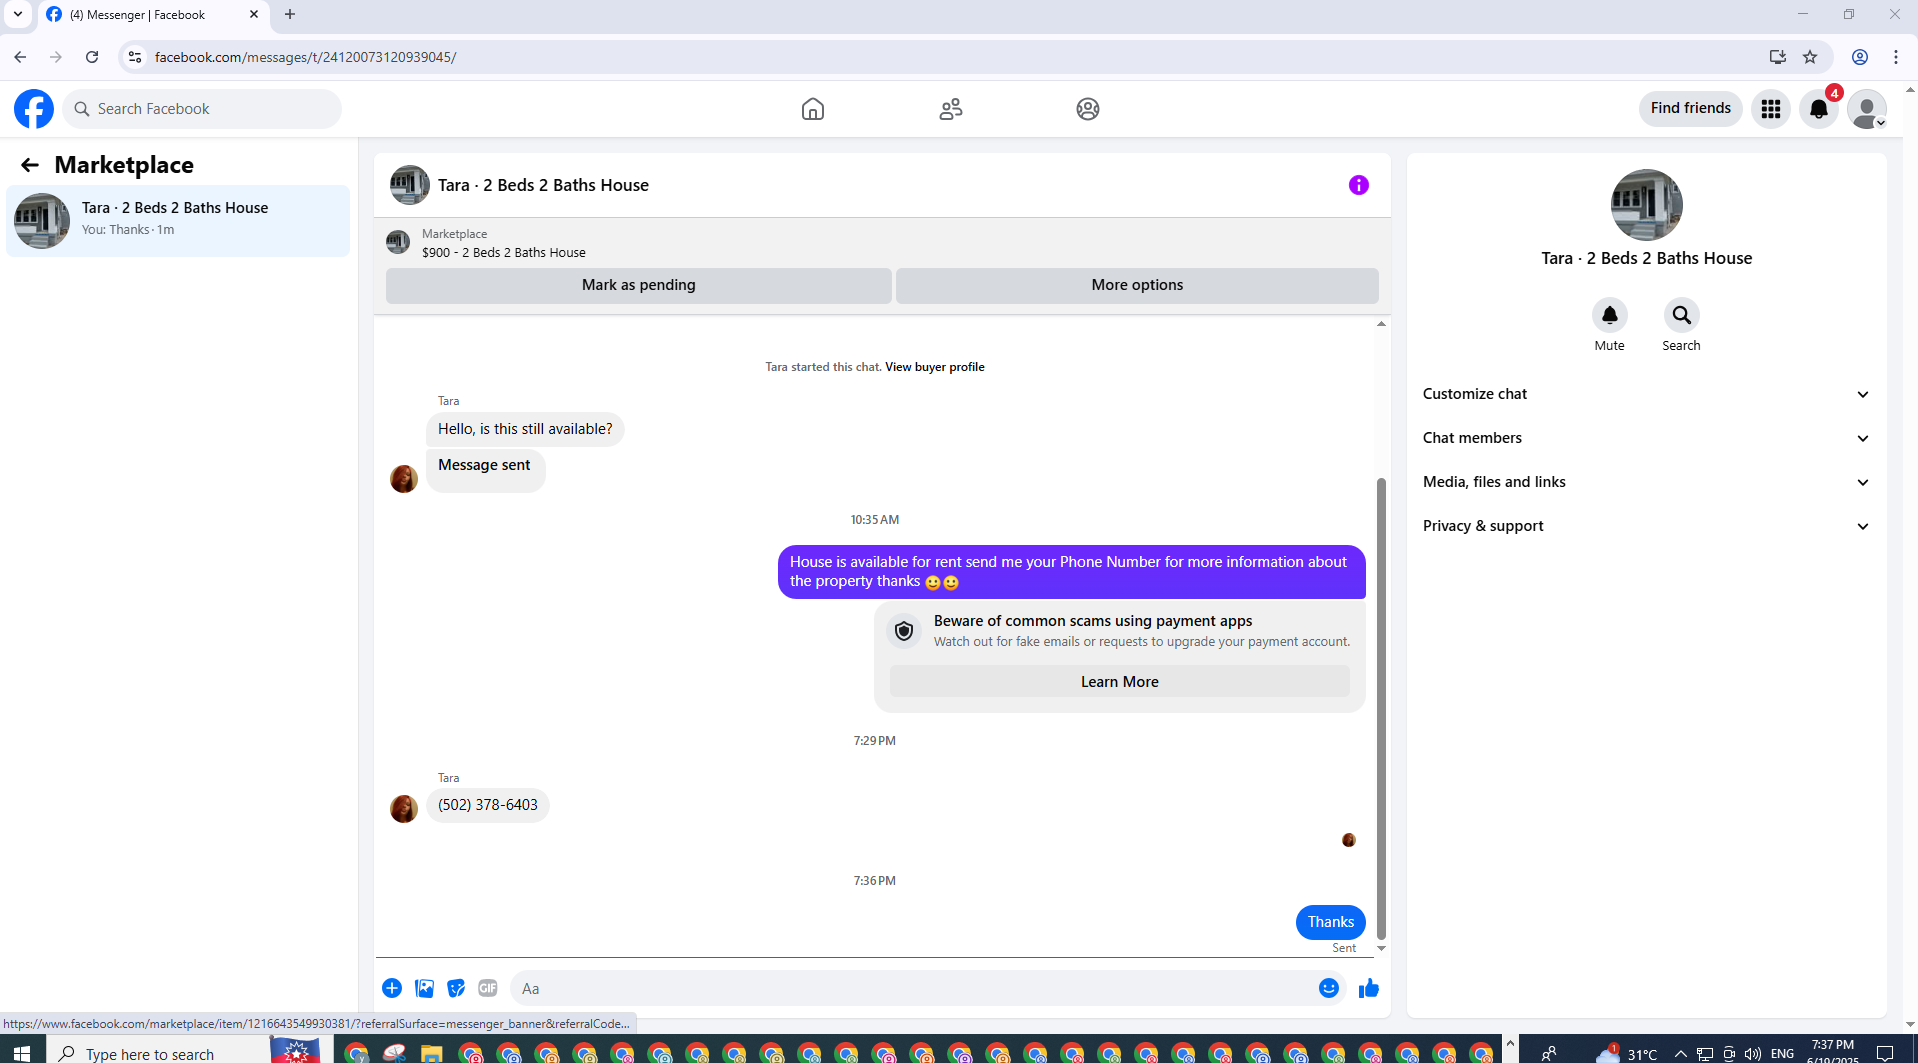Attach a file with the photo icon
Screen dimensions: 1918x1063
click(x=424, y=988)
